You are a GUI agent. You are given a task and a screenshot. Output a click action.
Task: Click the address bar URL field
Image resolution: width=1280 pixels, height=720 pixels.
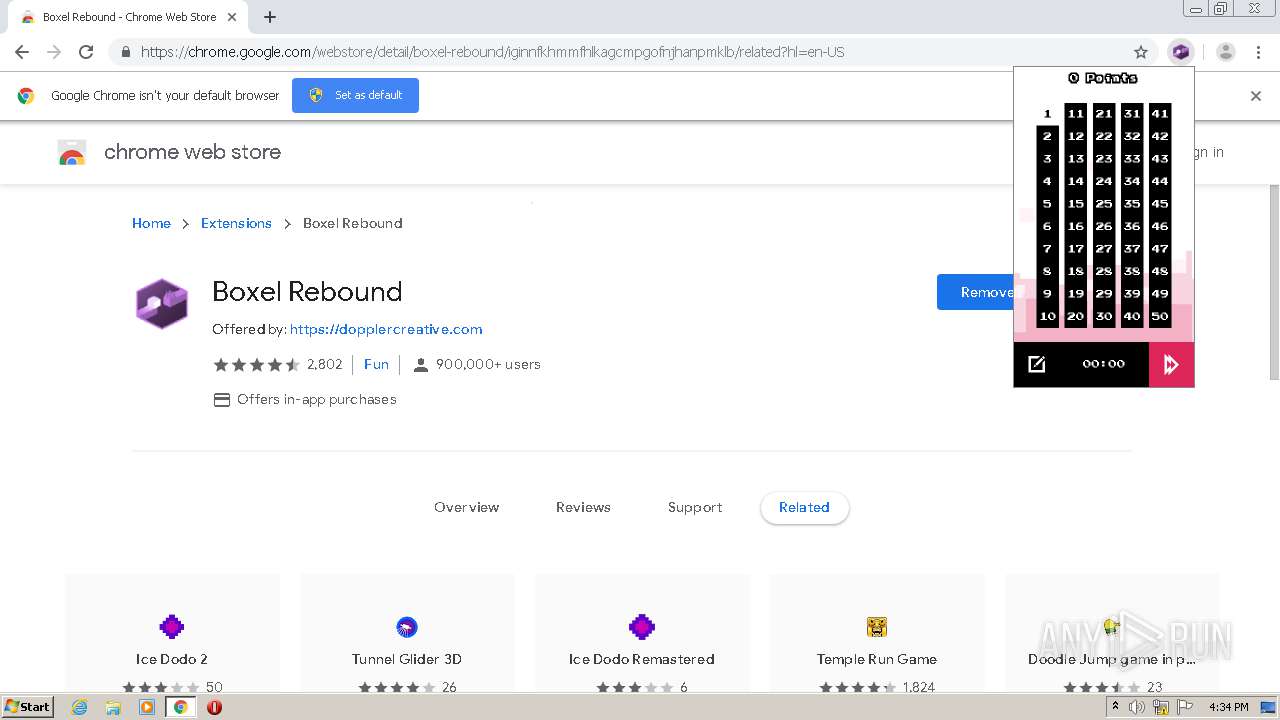(x=630, y=52)
